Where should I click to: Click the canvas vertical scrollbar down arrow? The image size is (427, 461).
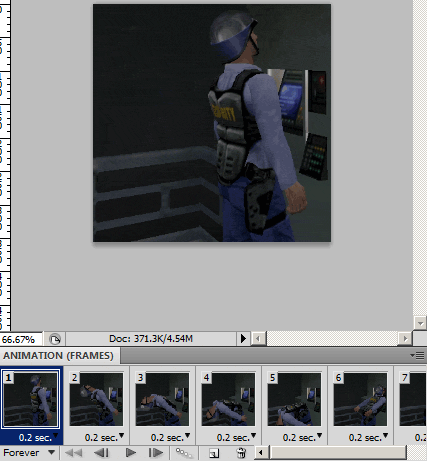click(x=420, y=323)
